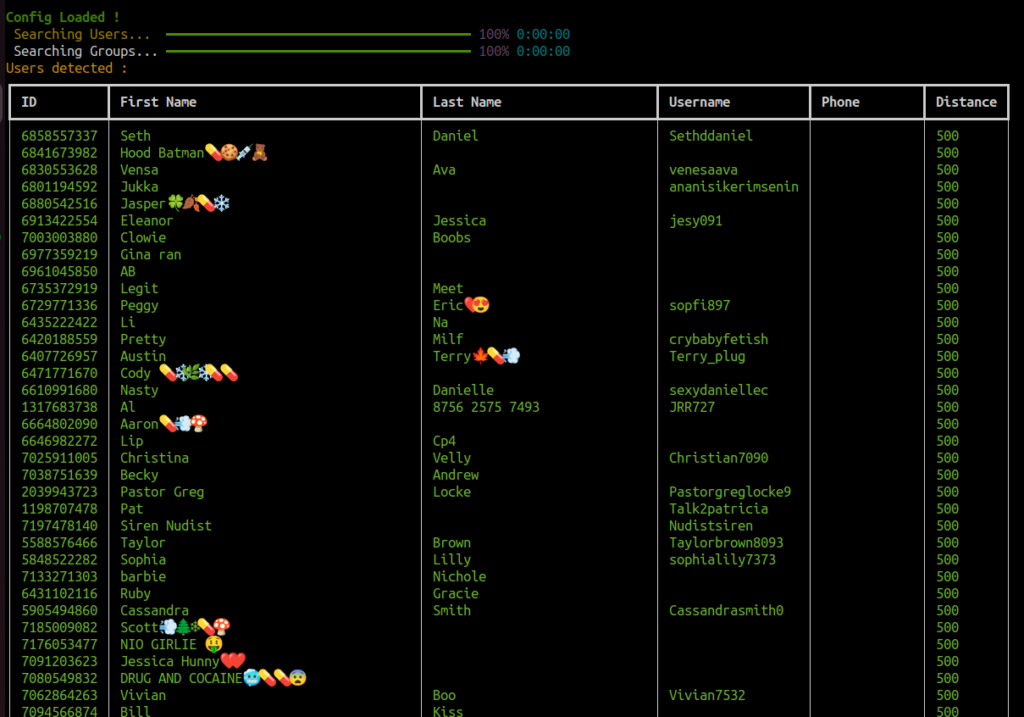Click username jesy091

tap(696, 221)
